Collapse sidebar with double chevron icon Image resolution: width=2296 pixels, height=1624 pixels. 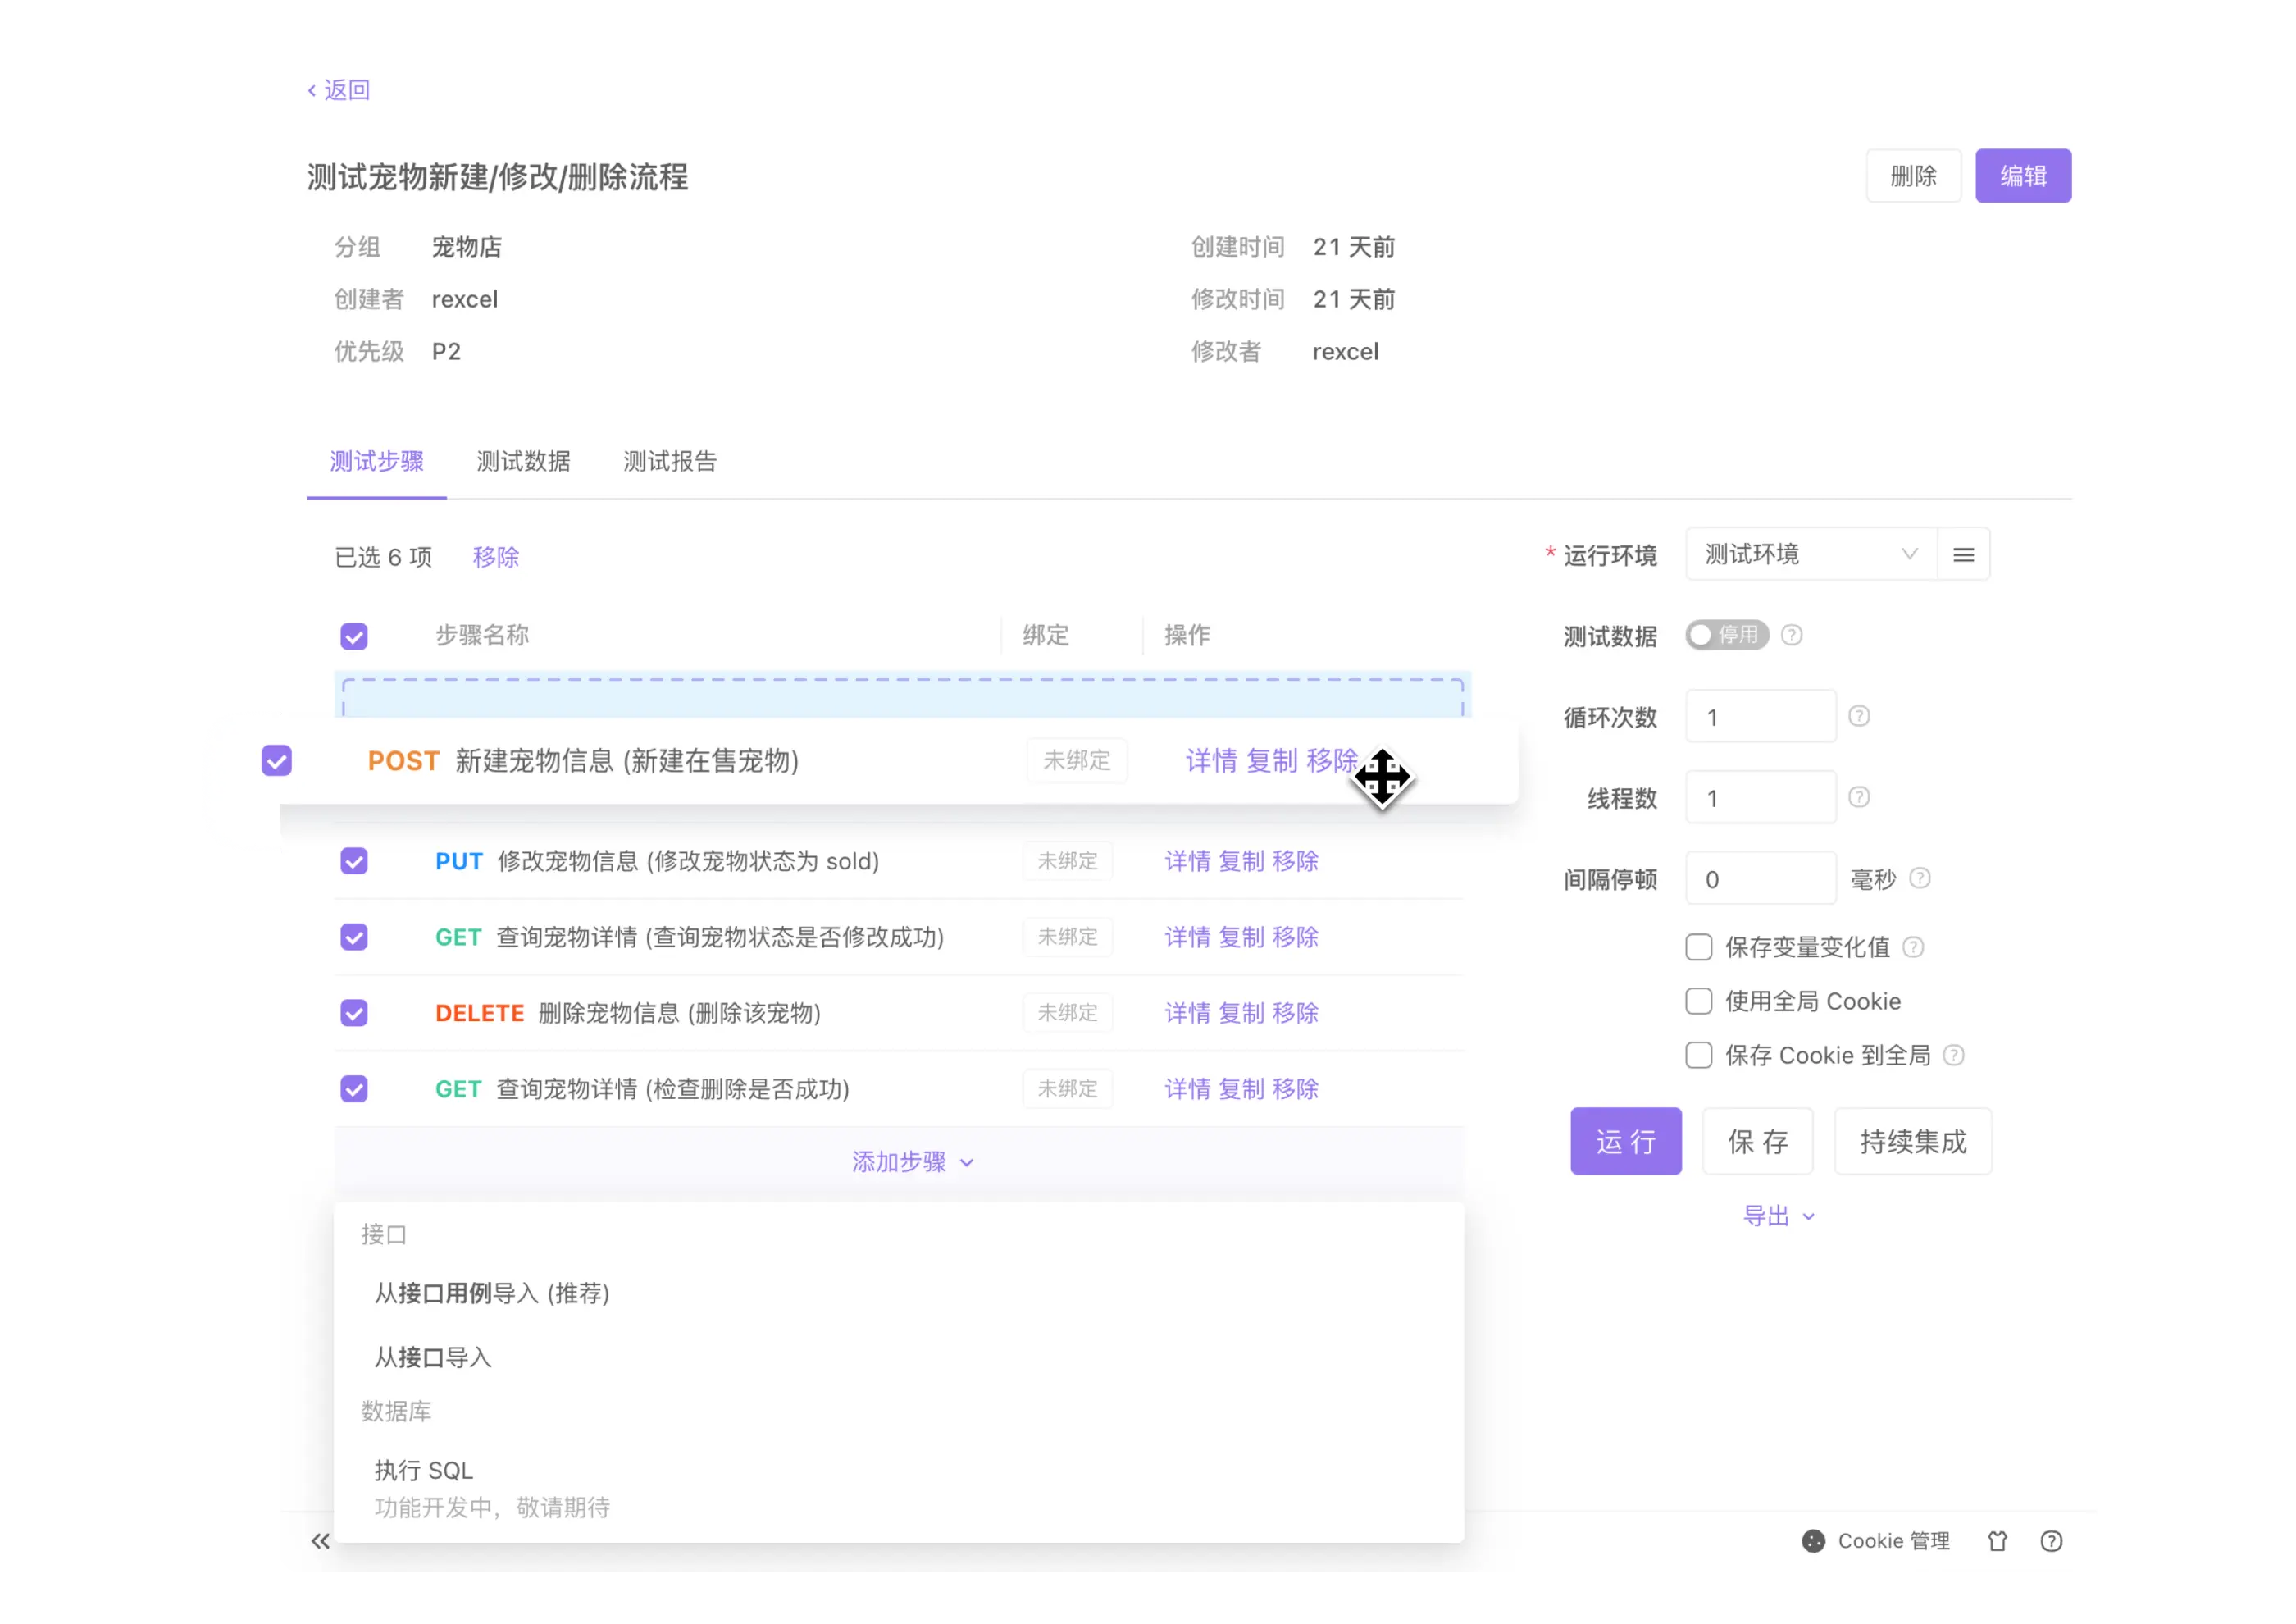320,1541
